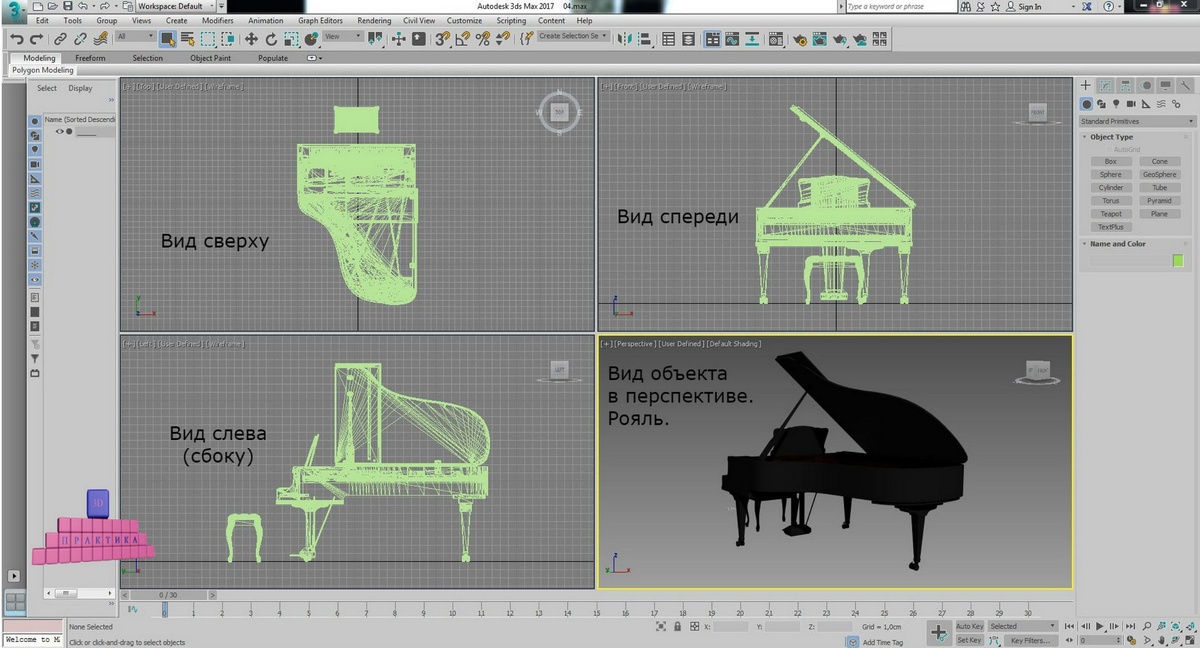Image resolution: width=1200 pixels, height=648 pixels.
Task: Click the Undo icon on the toolbar
Action: point(18,39)
